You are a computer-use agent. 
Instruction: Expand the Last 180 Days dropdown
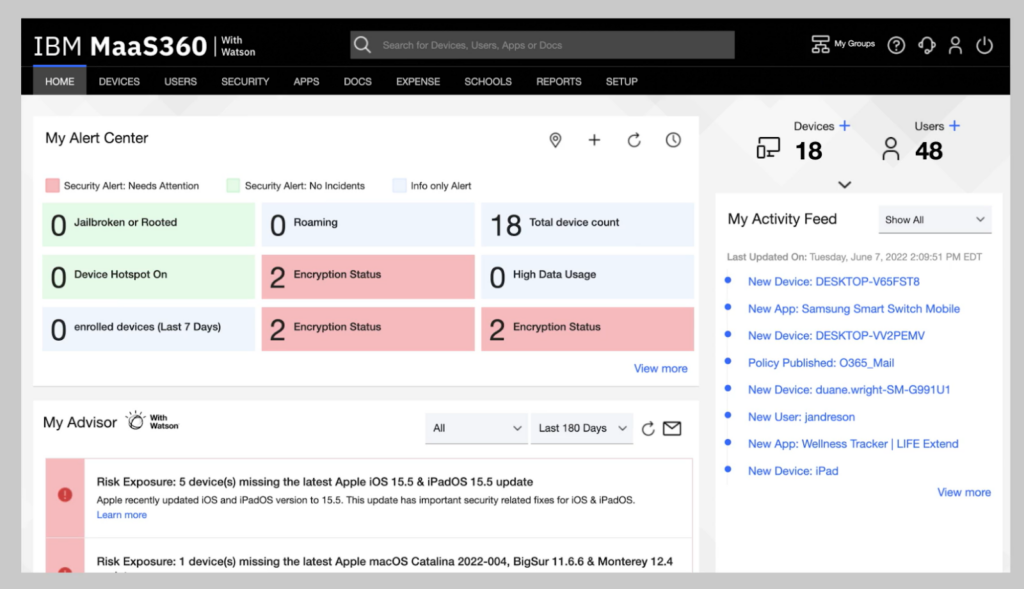click(582, 428)
